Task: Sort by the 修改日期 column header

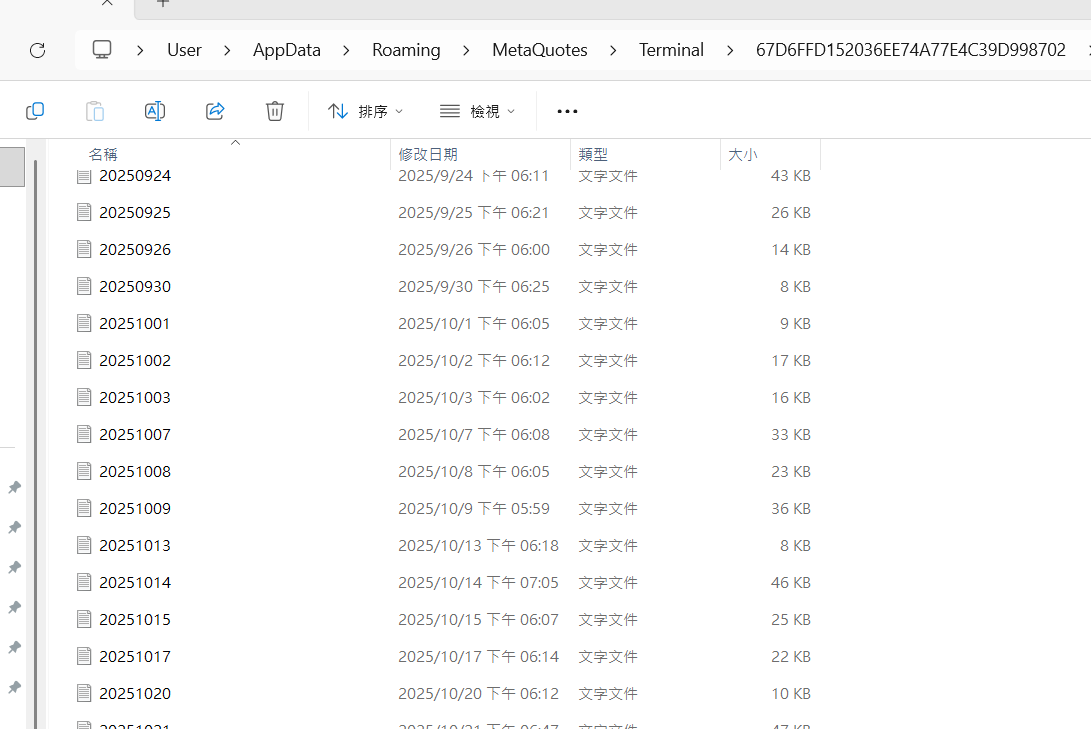Action: 428,154
